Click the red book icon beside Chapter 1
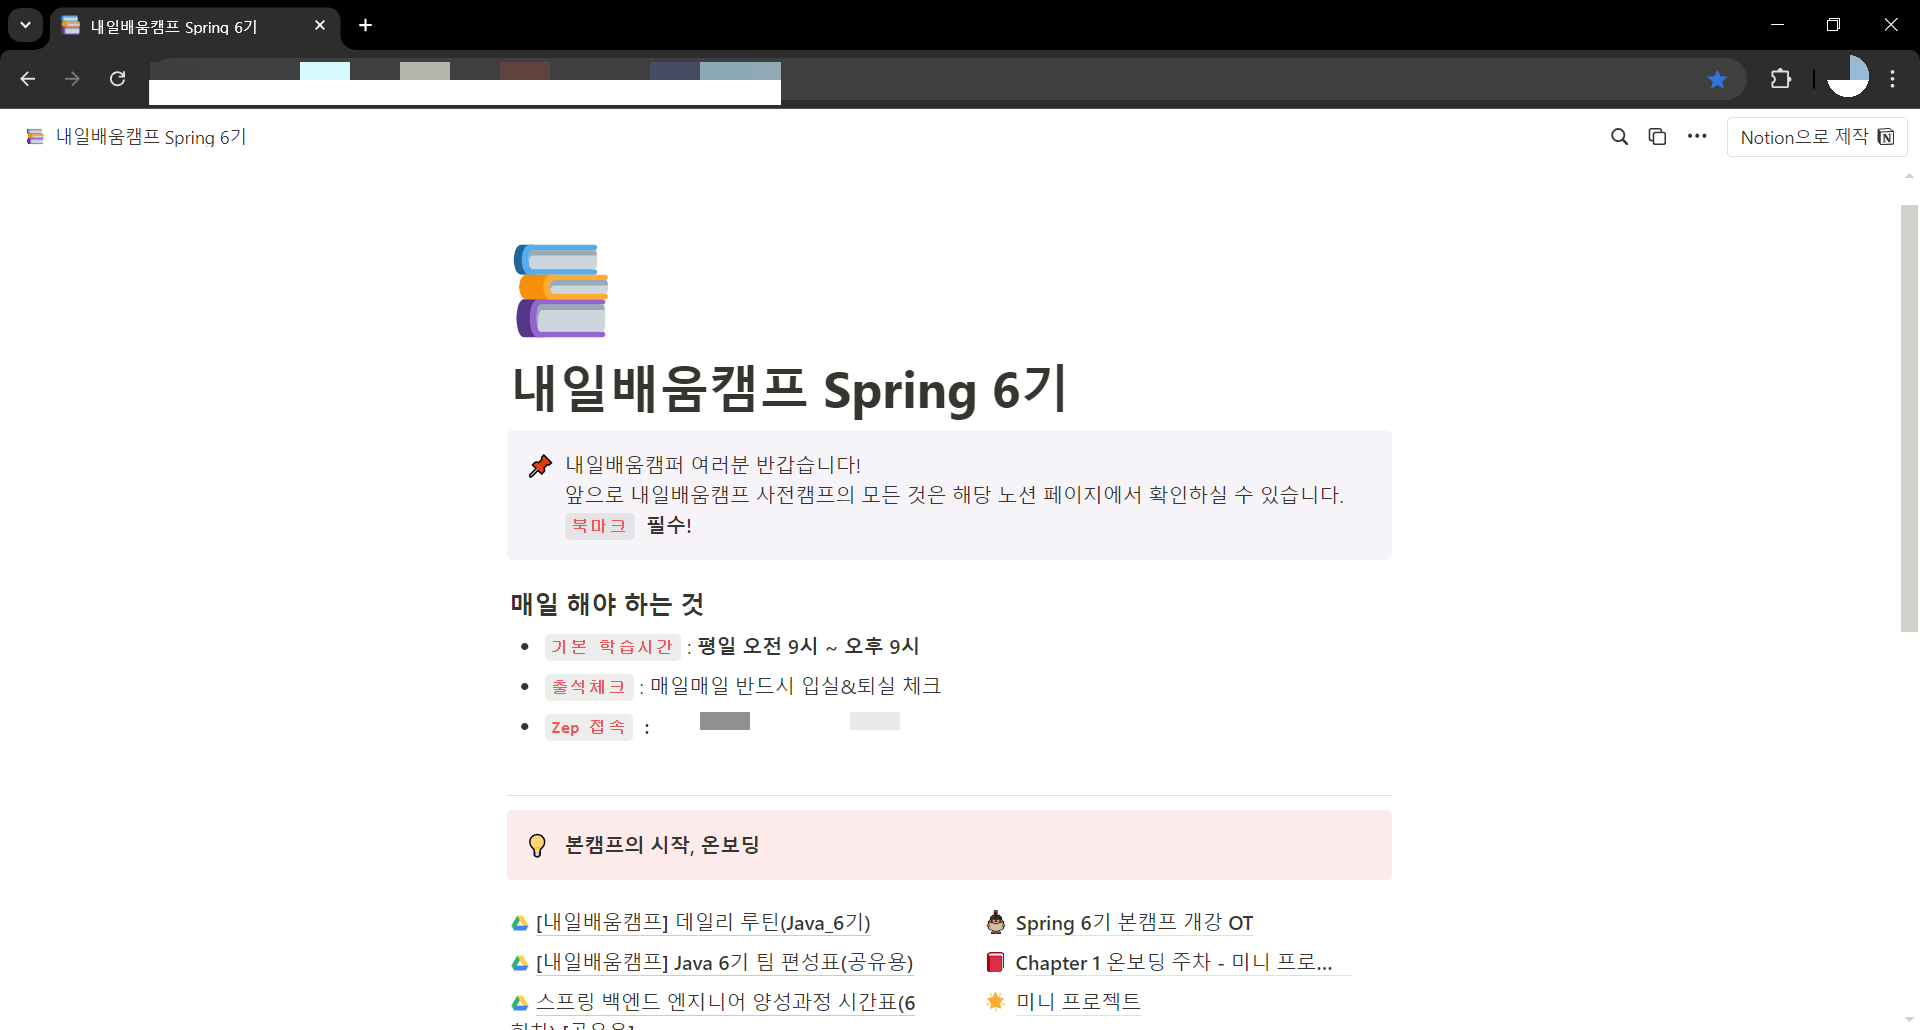The image size is (1920, 1030). (995, 962)
